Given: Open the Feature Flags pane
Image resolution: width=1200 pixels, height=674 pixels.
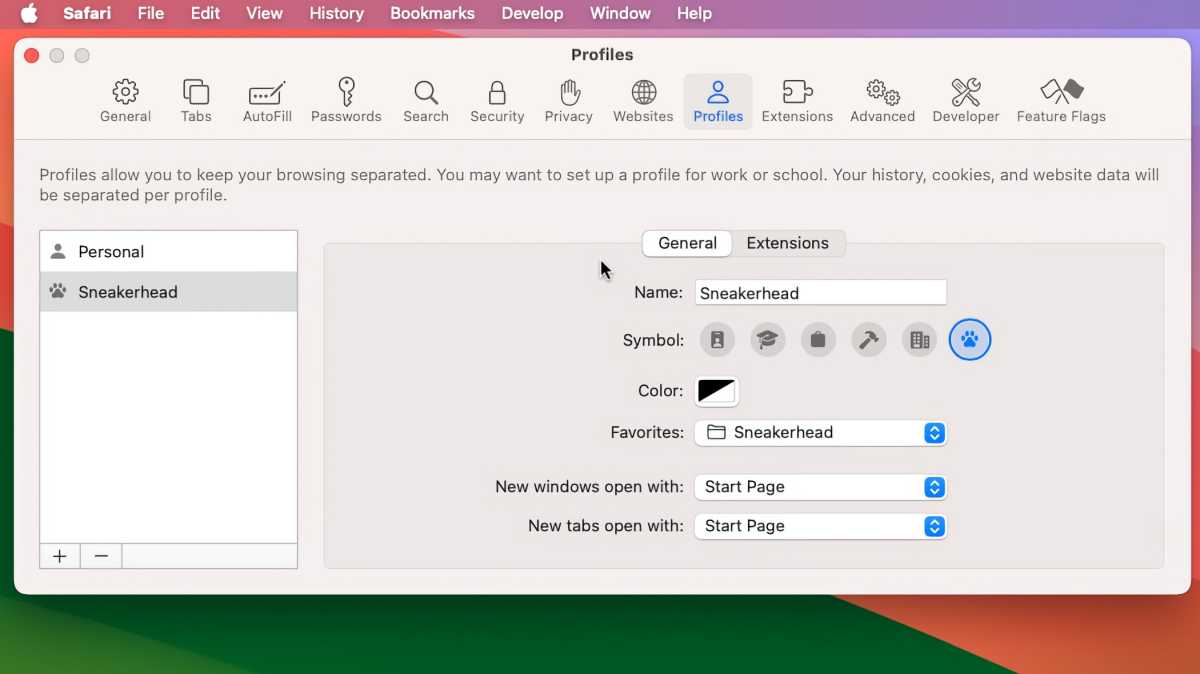Looking at the screenshot, I should [x=1061, y=101].
